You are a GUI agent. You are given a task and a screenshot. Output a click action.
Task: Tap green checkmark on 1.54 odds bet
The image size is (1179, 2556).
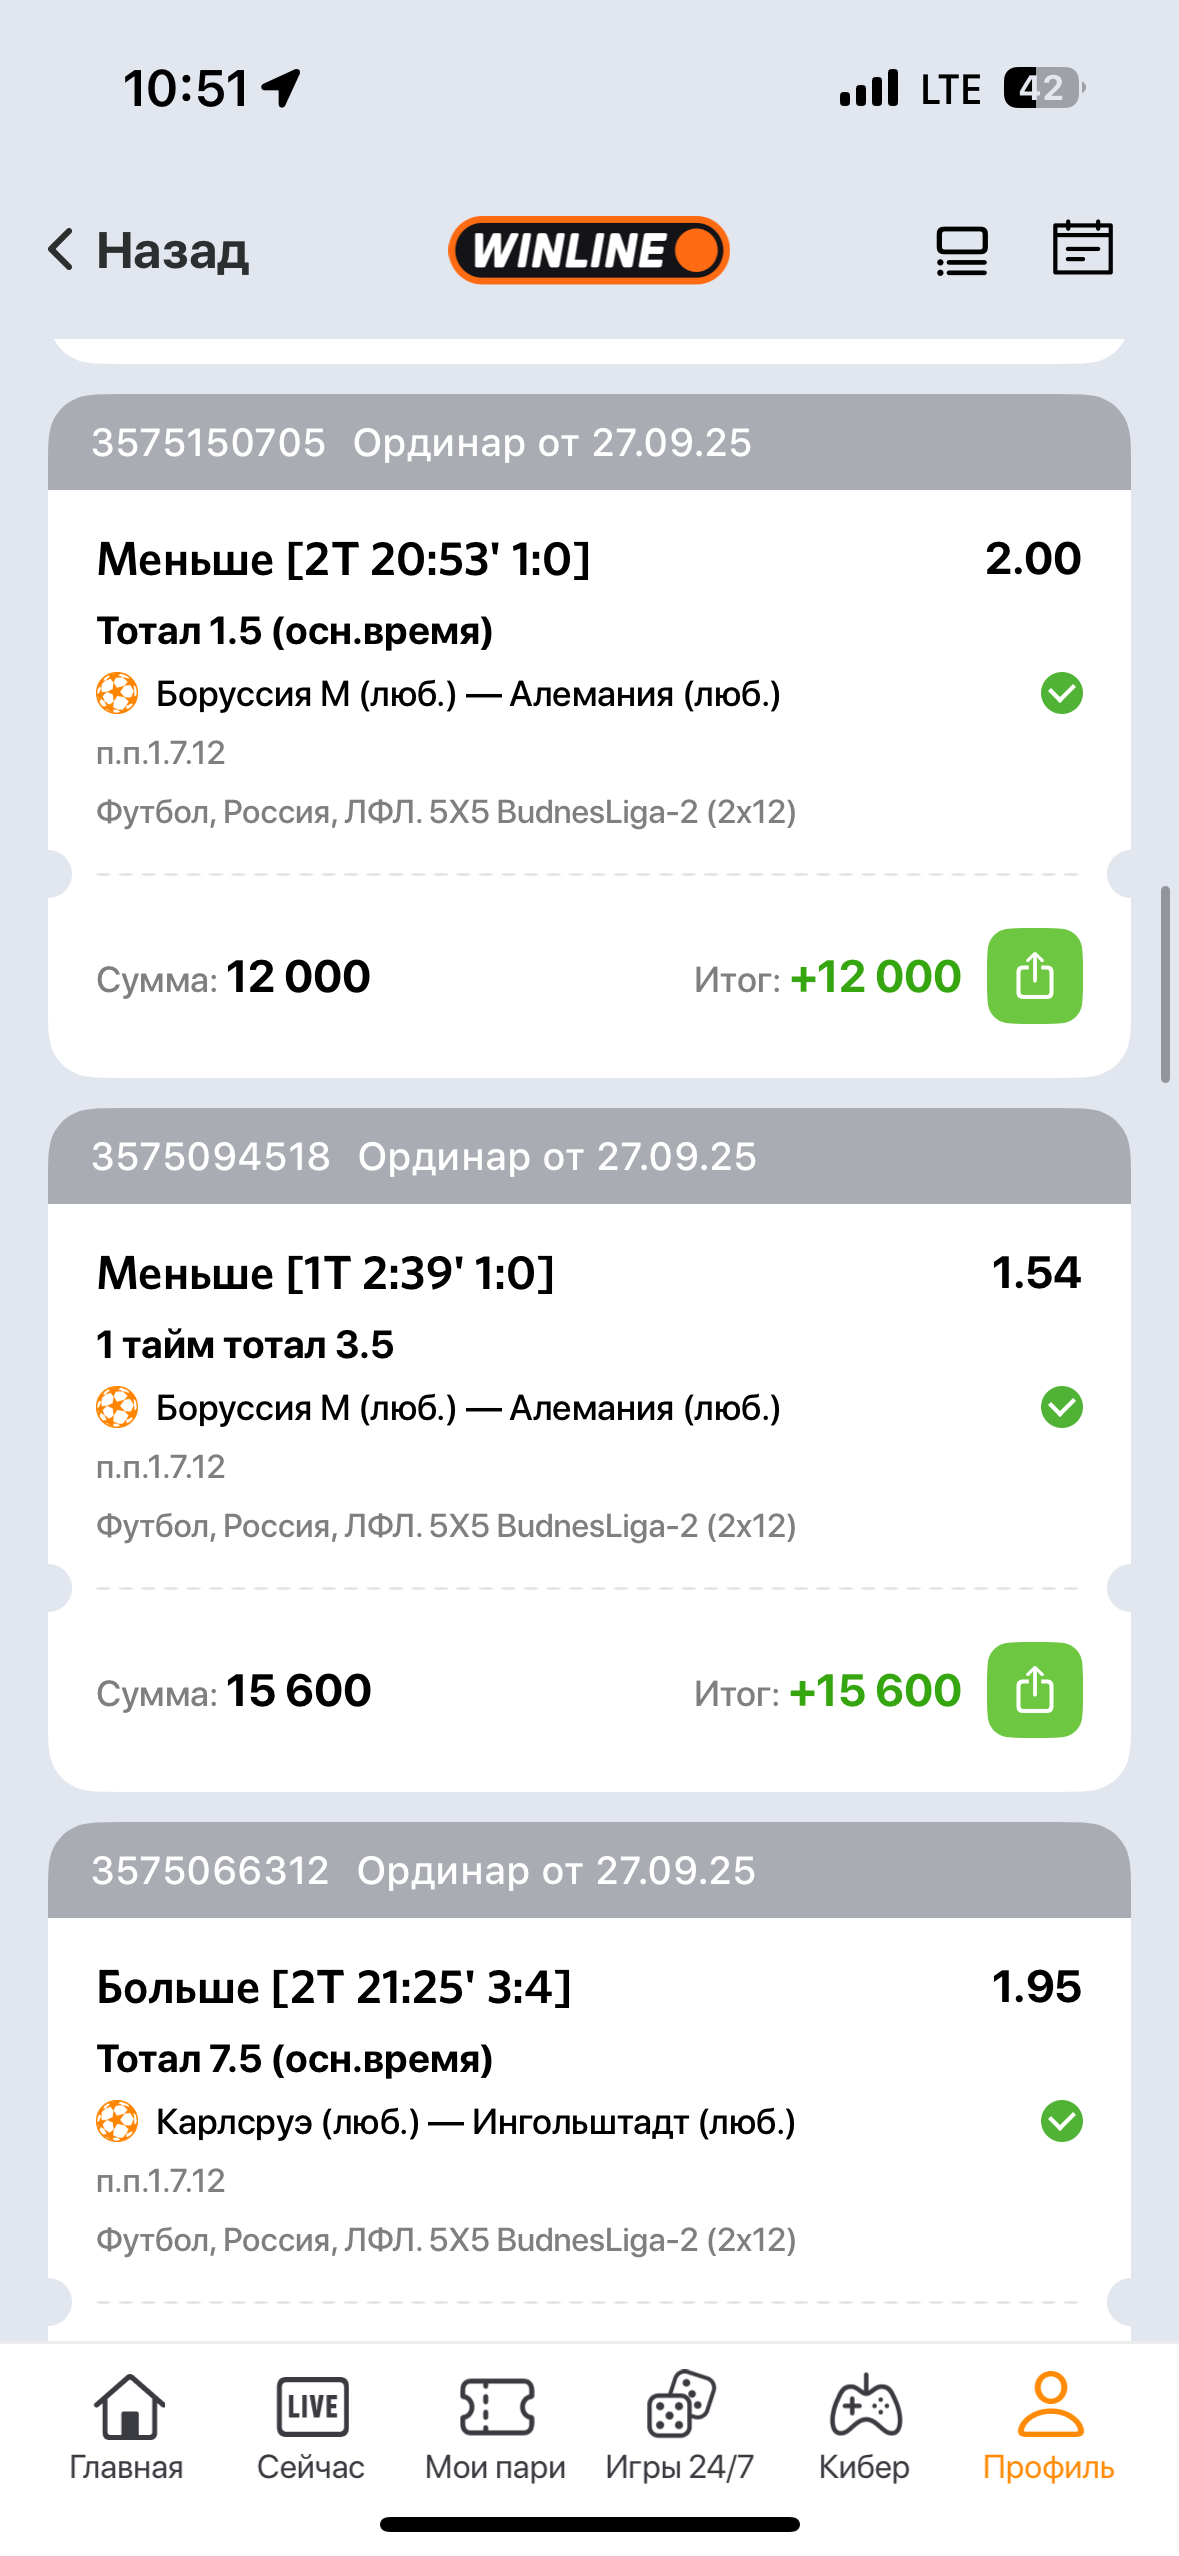[1061, 1407]
